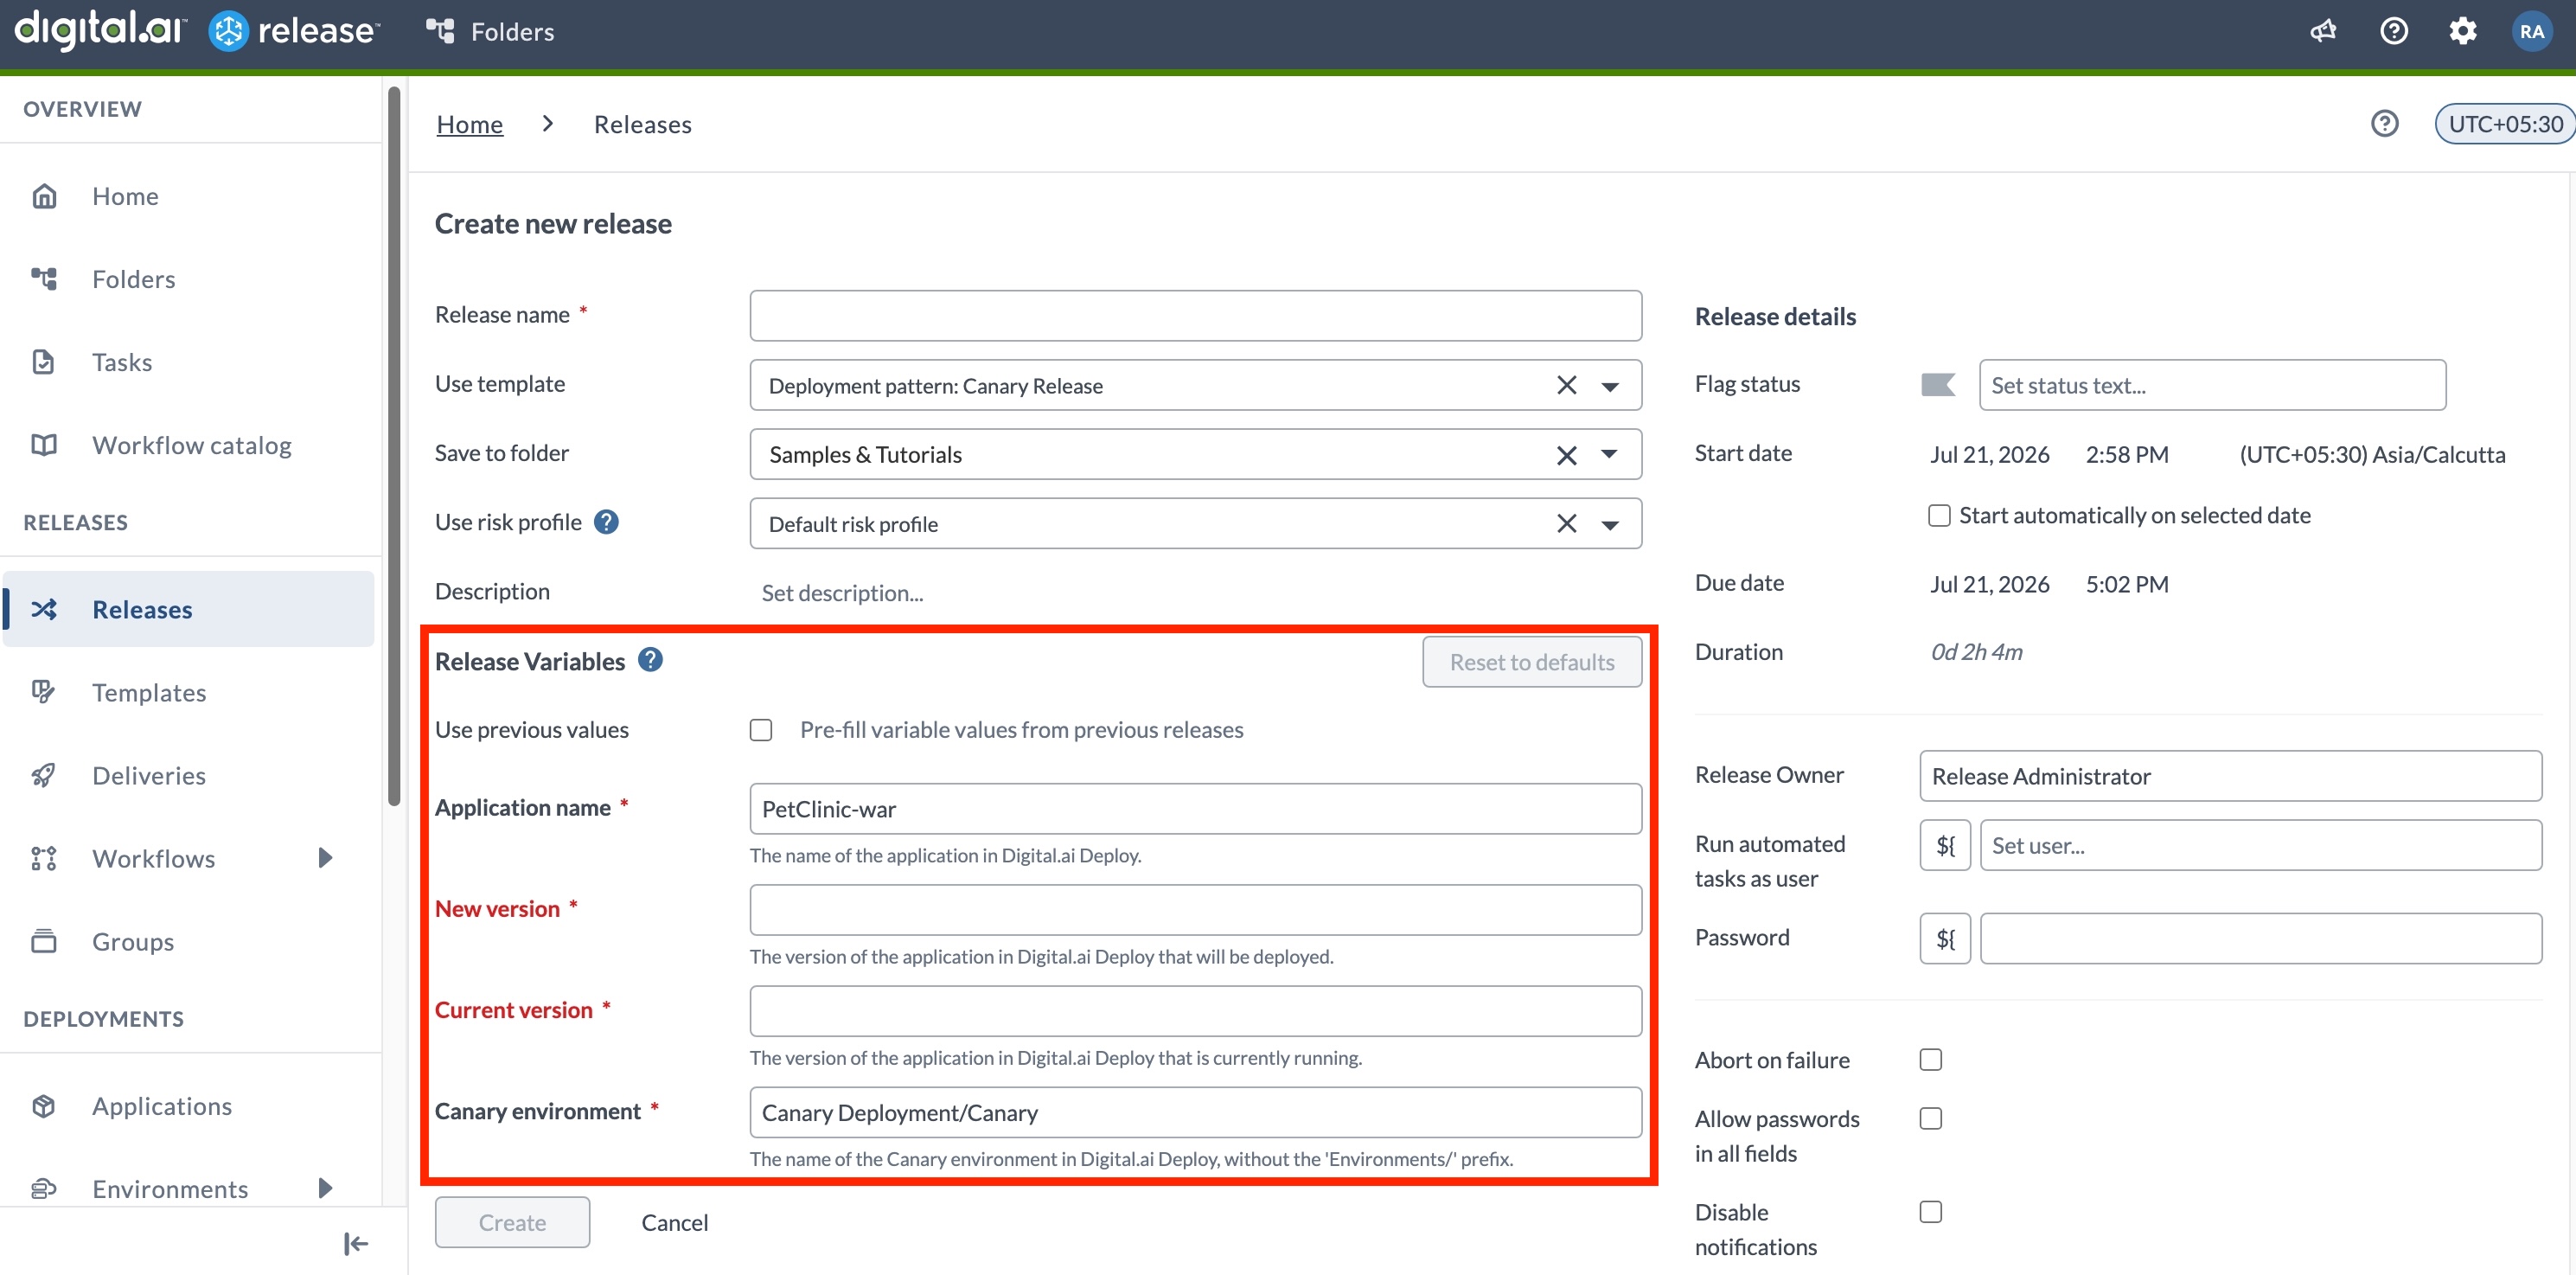Click the page help icon near timezone
The height and width of the screenshot is (1275, 2576).
[x=2384, y=124]
